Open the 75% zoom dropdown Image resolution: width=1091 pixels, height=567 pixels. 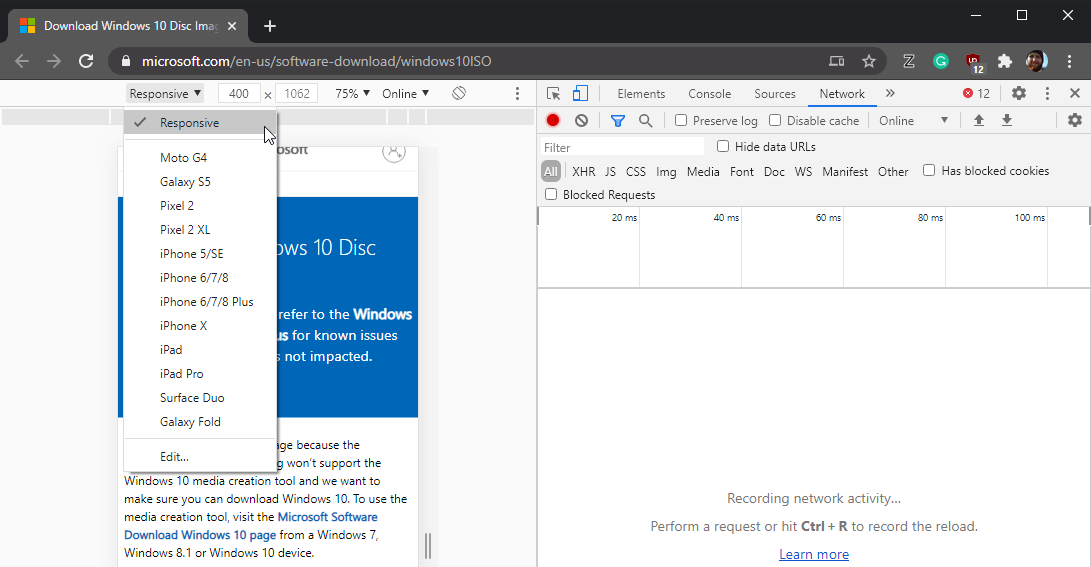click(x=353, y=93)
